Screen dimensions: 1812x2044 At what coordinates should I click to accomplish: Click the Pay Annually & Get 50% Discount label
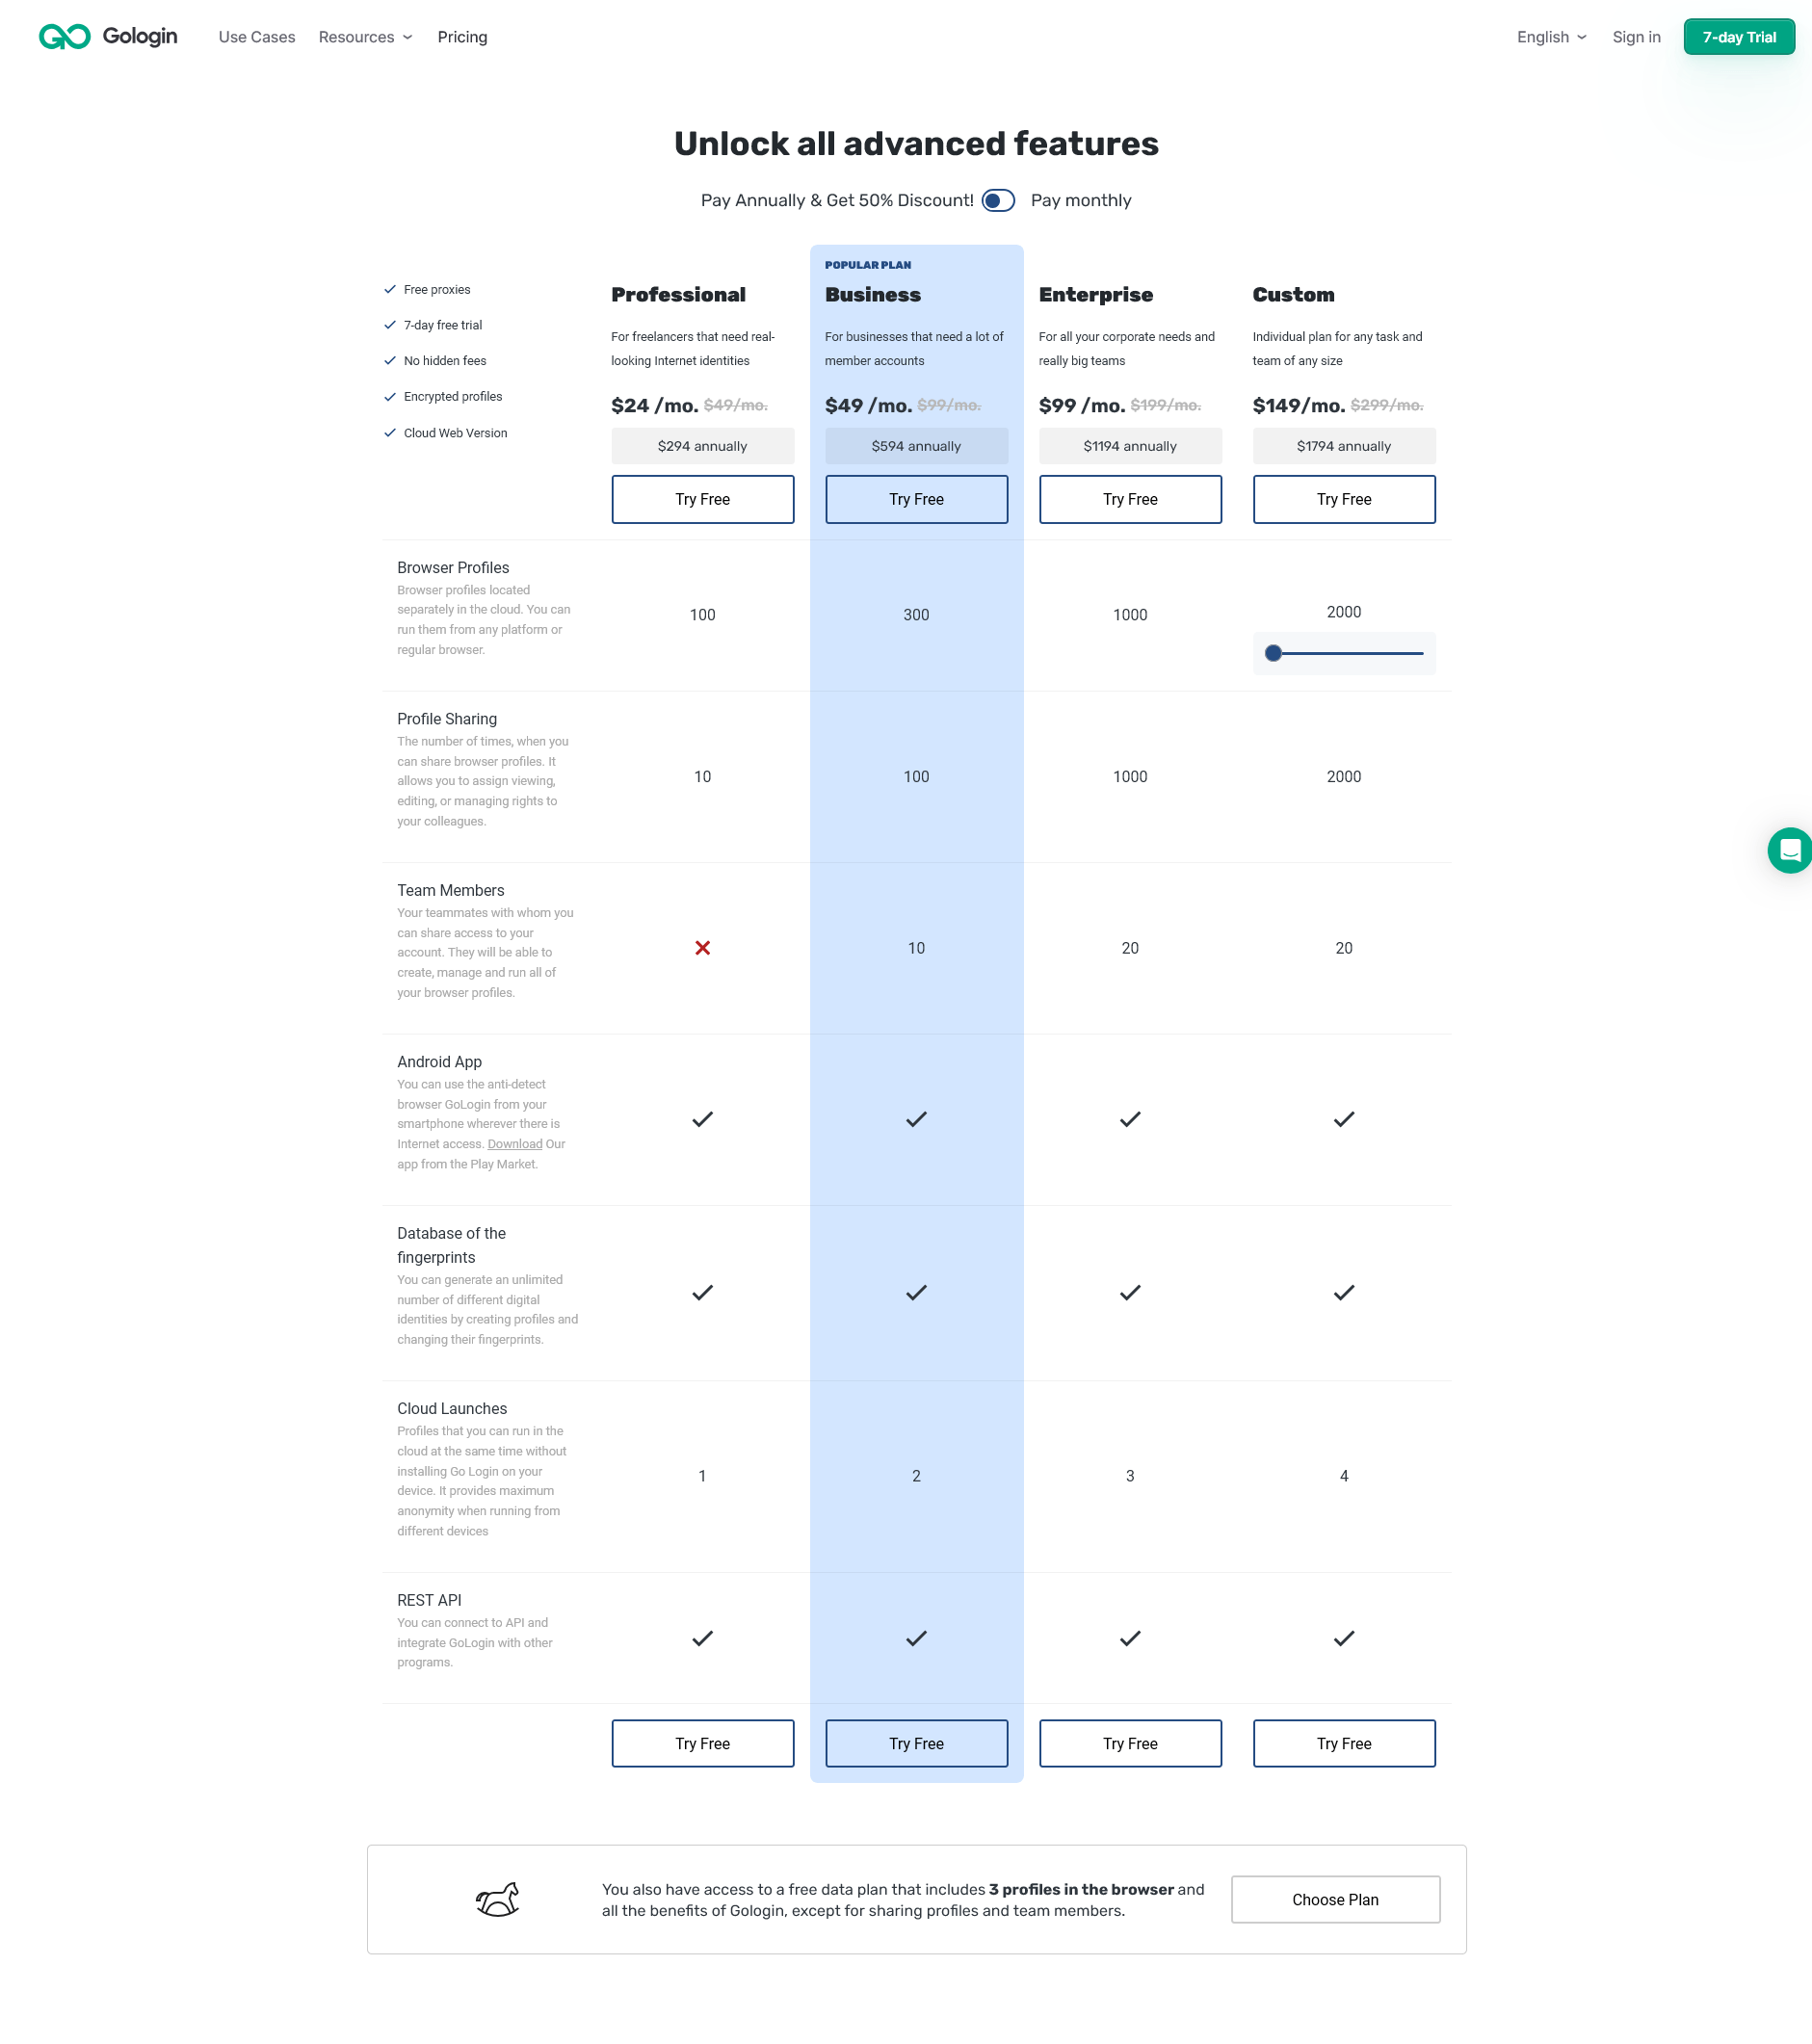pyautogui.click(x=837, y=200)
